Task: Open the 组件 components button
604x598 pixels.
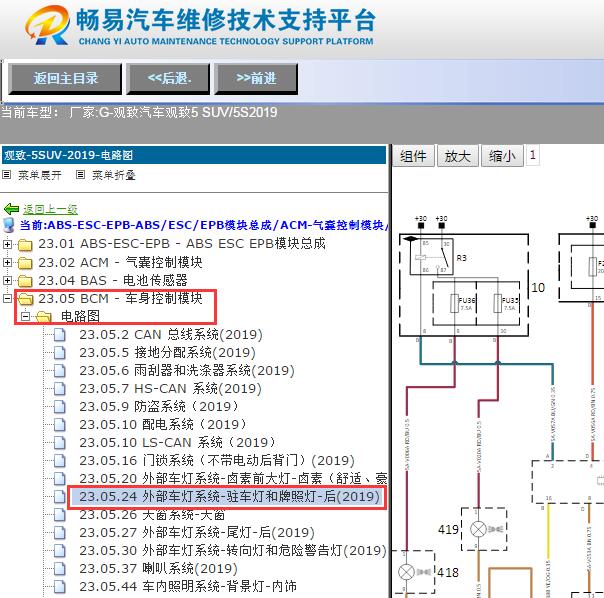Action: pos(413,156)
